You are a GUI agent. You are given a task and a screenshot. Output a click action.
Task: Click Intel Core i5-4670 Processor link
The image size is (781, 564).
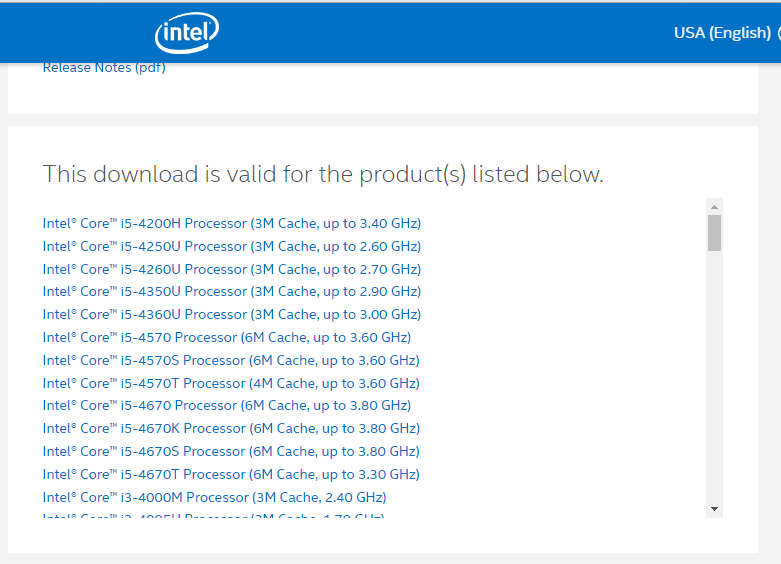tap(226, 406)
